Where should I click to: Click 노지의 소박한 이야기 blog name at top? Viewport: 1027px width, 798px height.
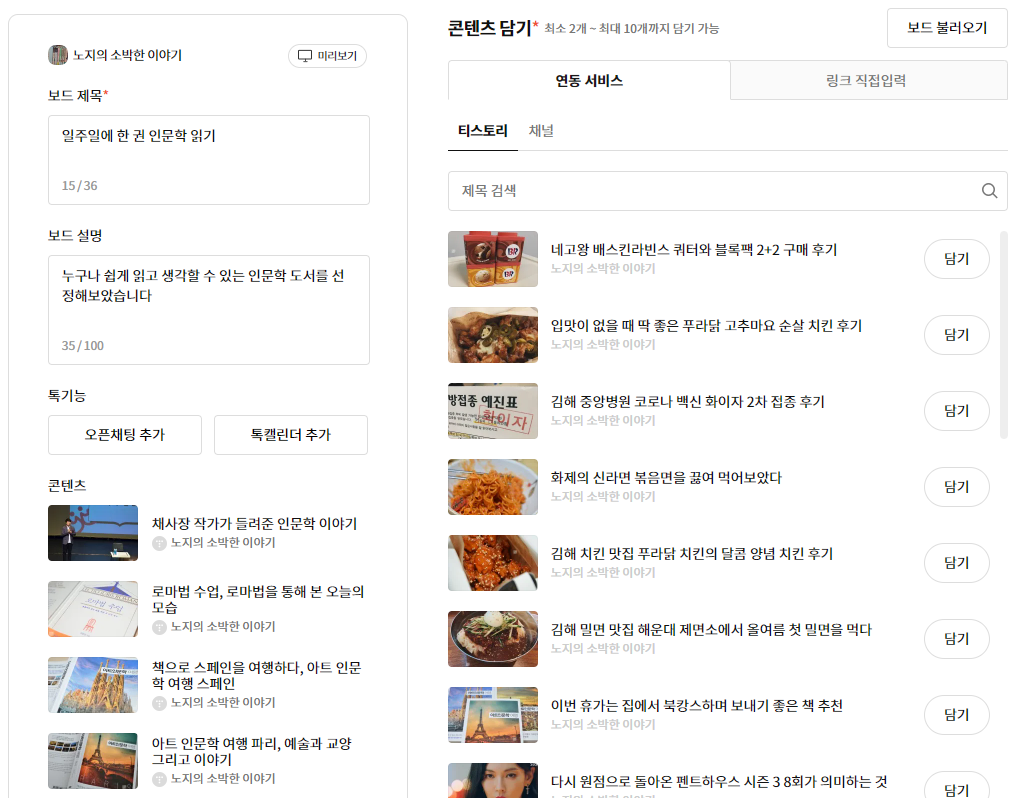127,55
